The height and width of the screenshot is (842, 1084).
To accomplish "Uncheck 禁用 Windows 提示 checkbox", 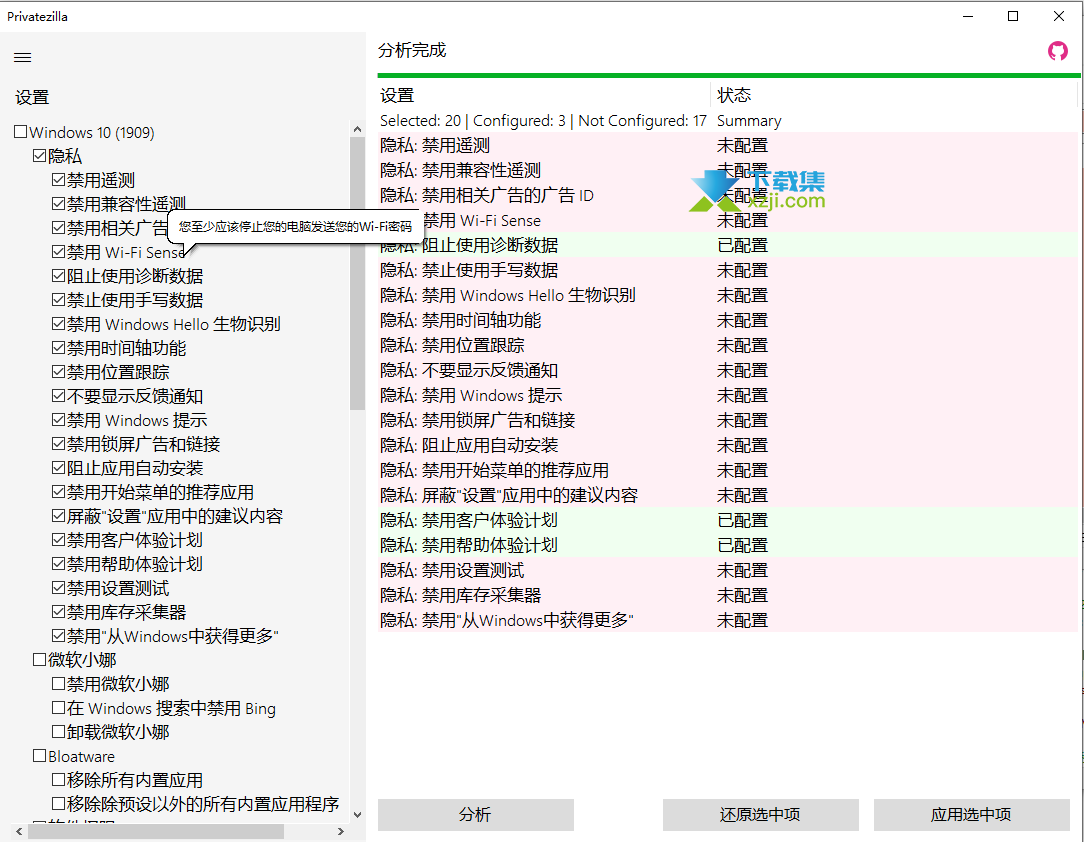I will [59, 420].
